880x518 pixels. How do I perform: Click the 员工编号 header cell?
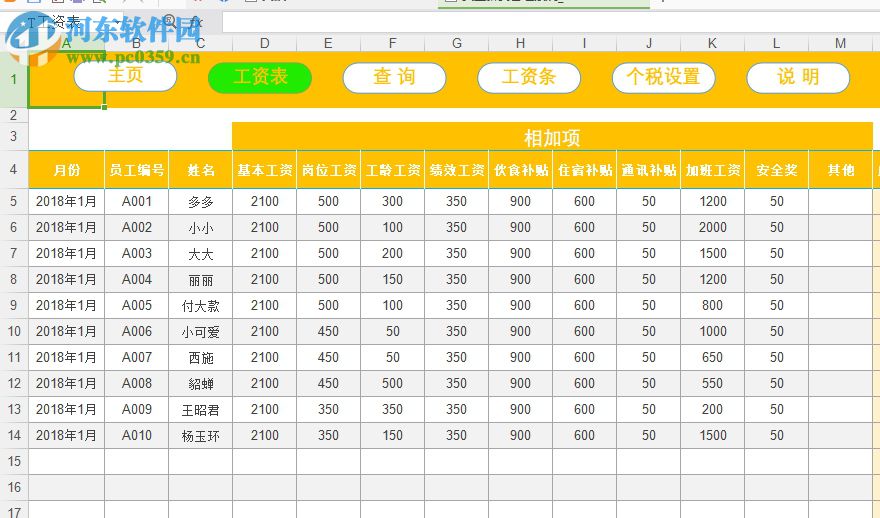pos(136,170)
